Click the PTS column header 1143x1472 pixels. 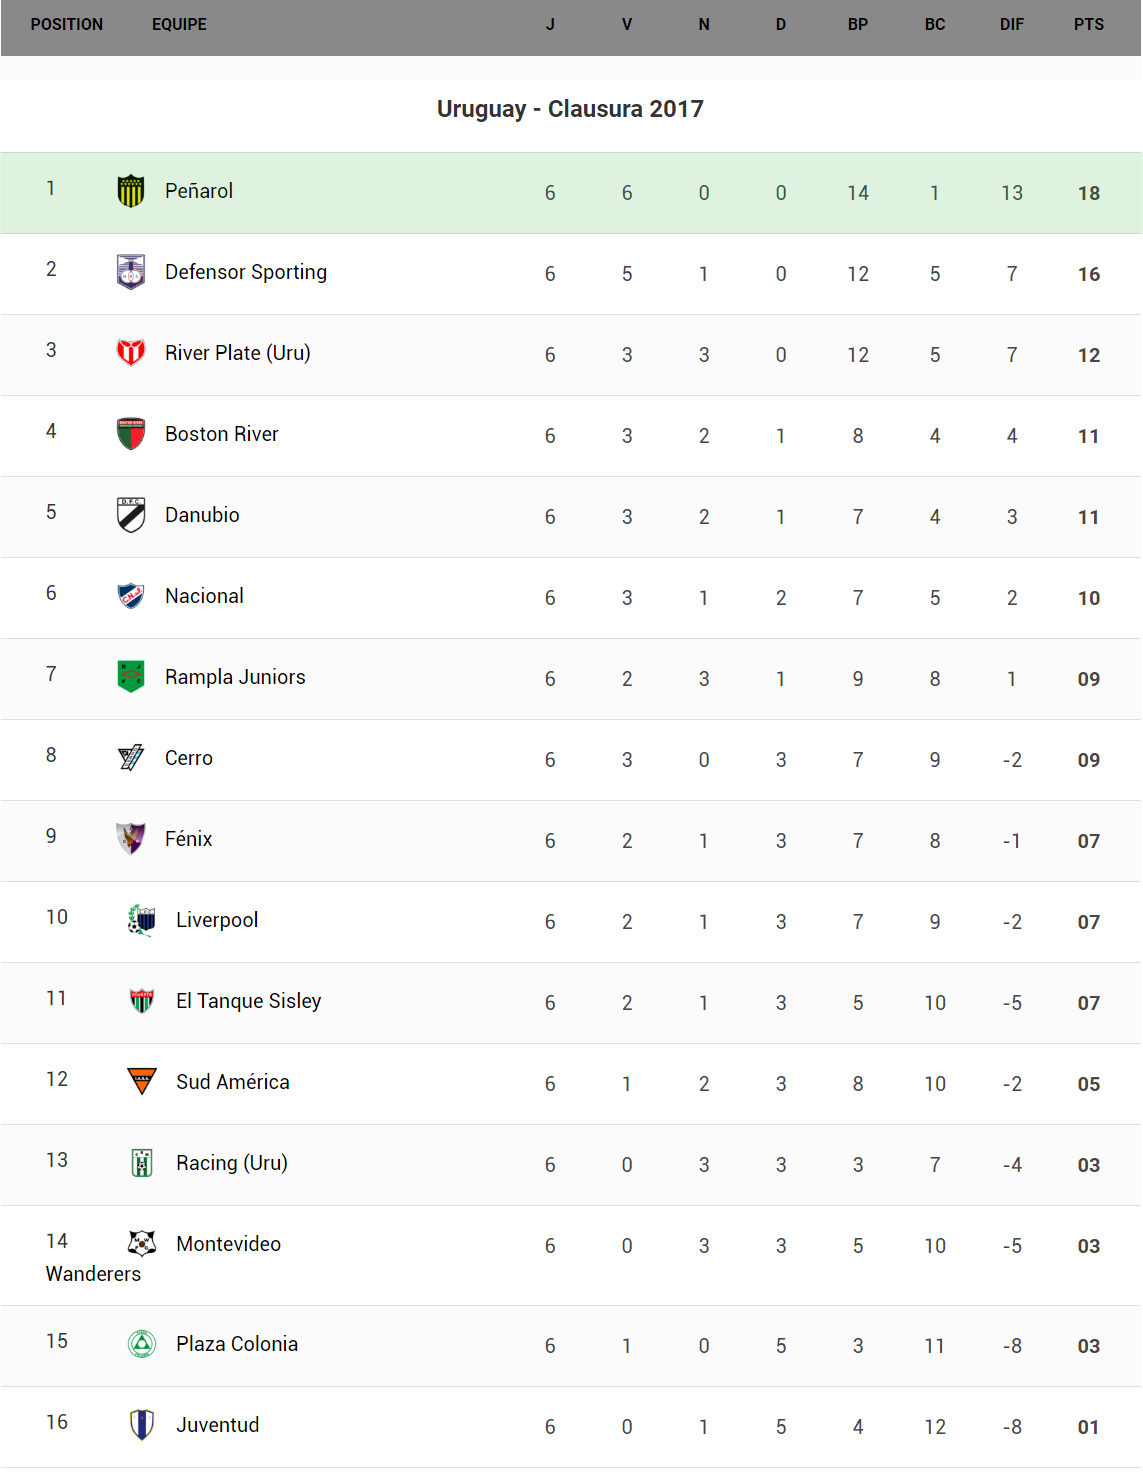pos(1088,25)
